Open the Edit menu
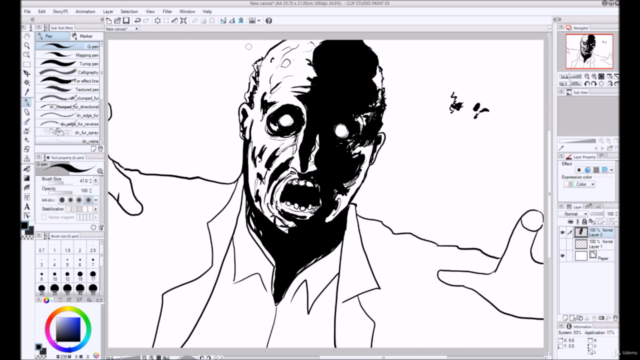 pyautogui.click(x=42, y=11)
